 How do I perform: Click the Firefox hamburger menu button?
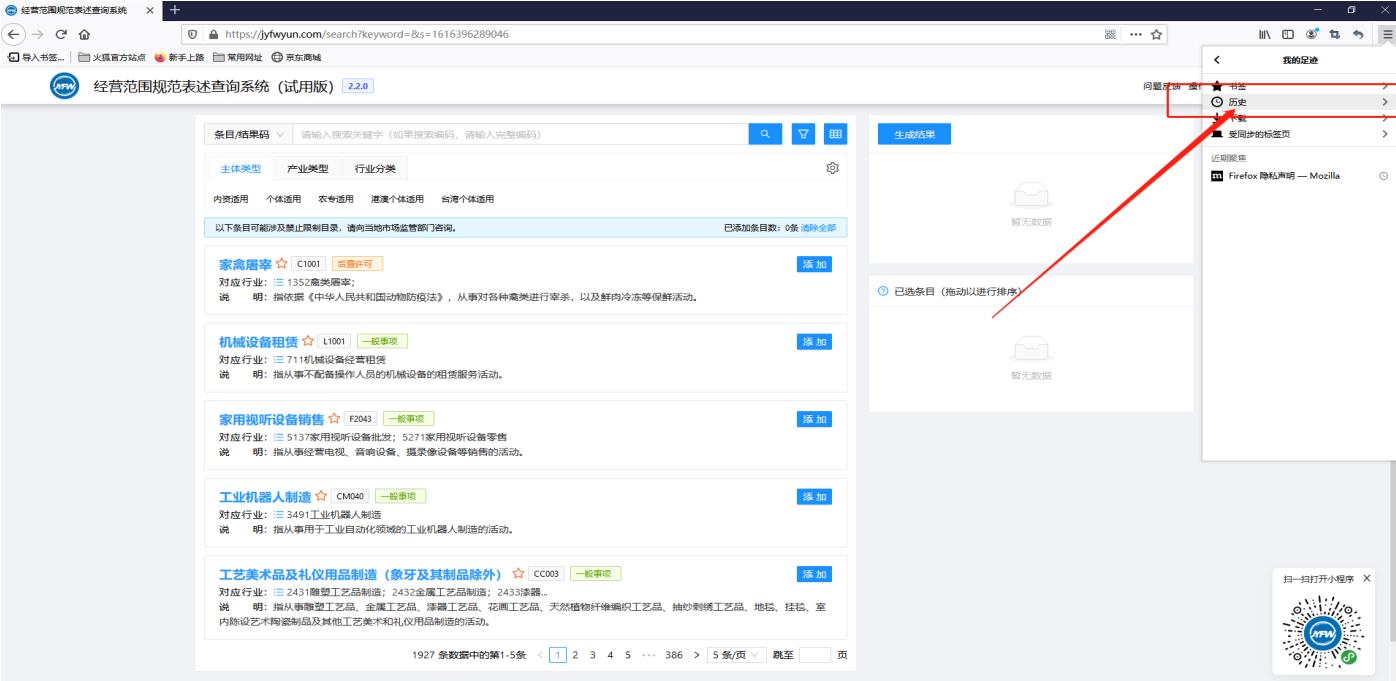(1386, 33)
